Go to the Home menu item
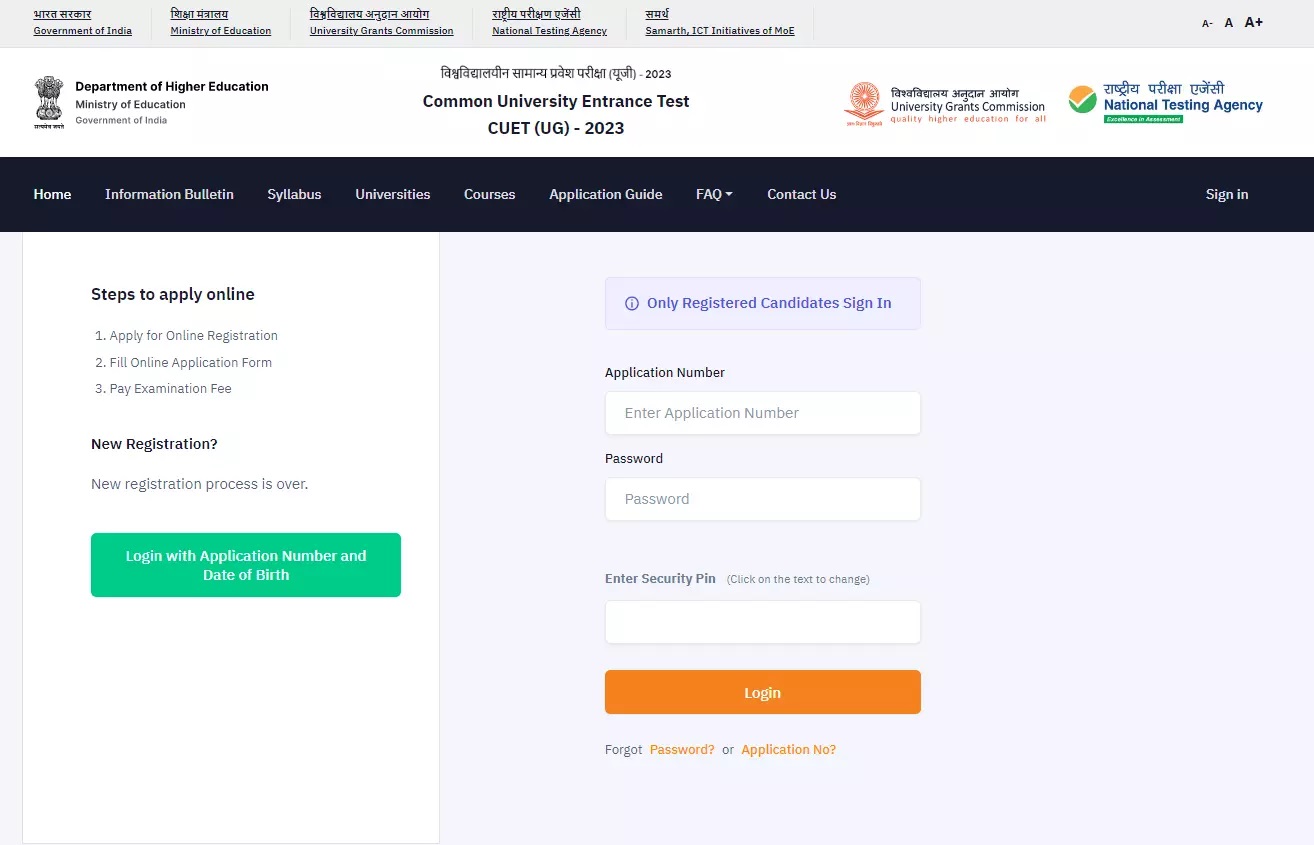 [52, 194]
